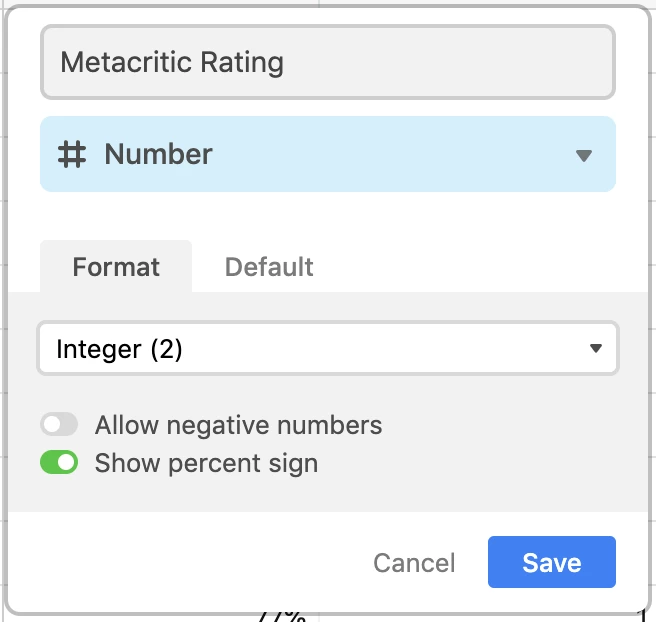Click the 77% cell behind the dialog
The image size is (656, 622).
(282, 618)
